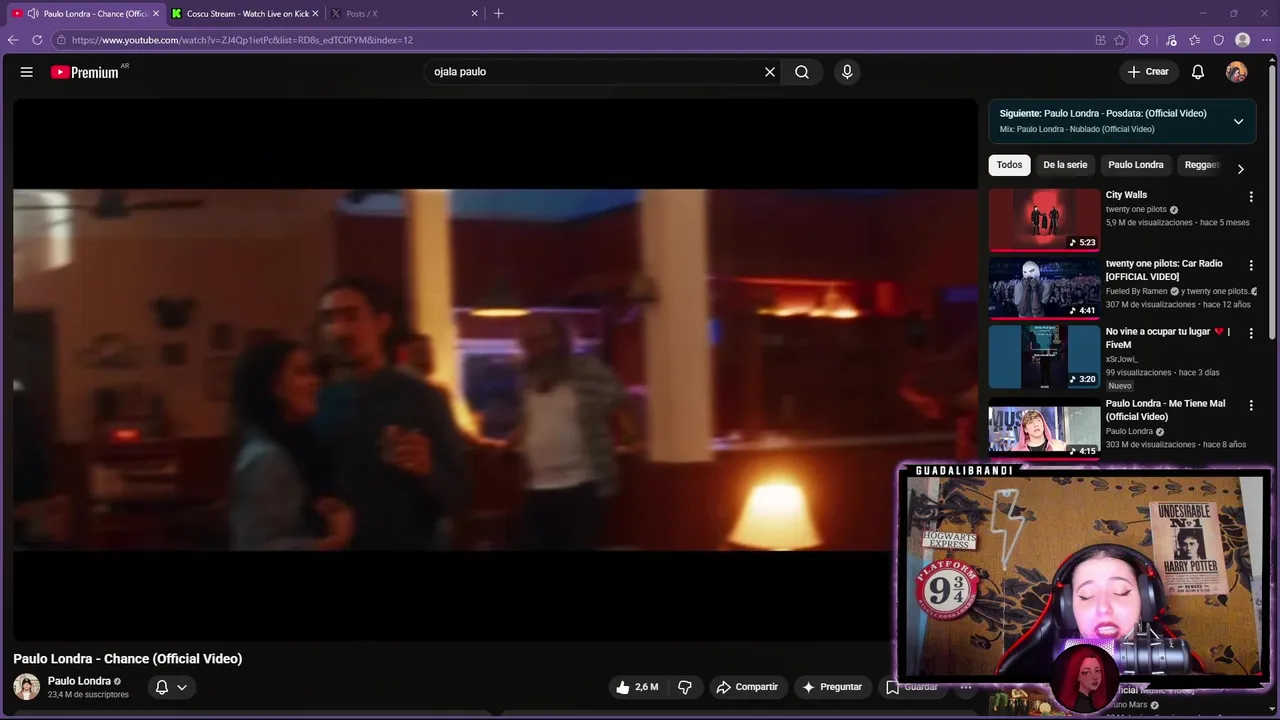Click 'City Walls' video title
The image size is (1280, 720).
click(1126, 195)
